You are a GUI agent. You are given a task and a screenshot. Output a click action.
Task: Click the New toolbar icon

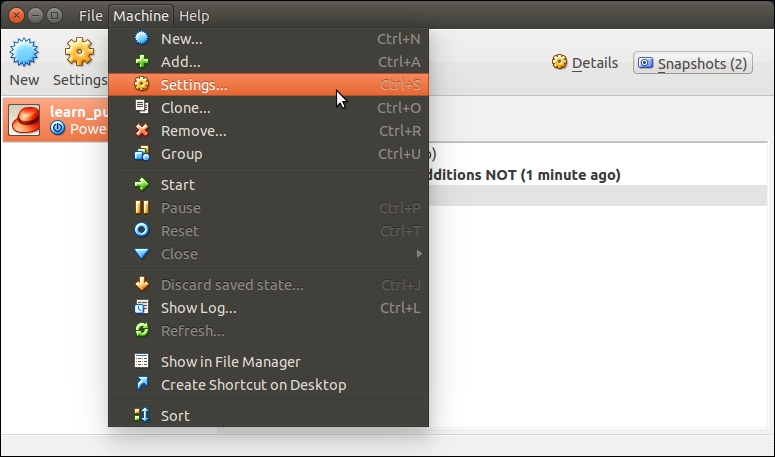tap(24, 54)
